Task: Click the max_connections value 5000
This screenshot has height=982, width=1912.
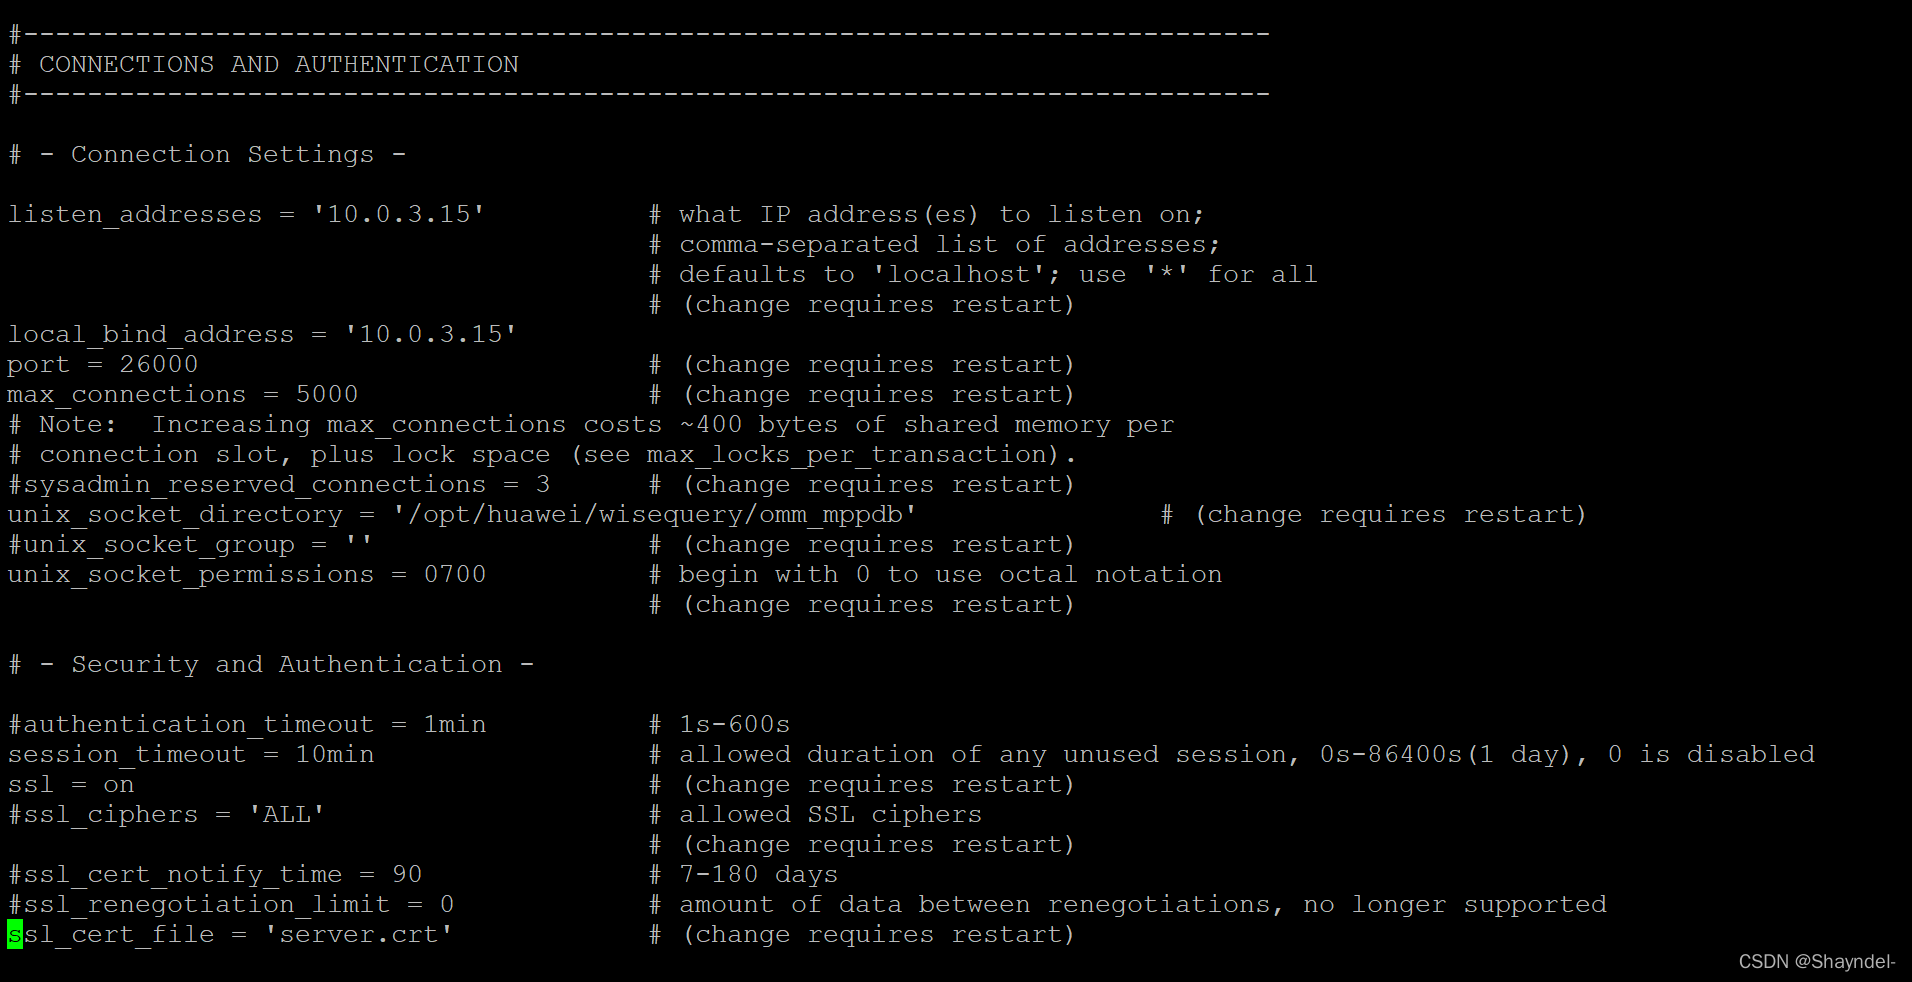Action: tap(326, 395)
